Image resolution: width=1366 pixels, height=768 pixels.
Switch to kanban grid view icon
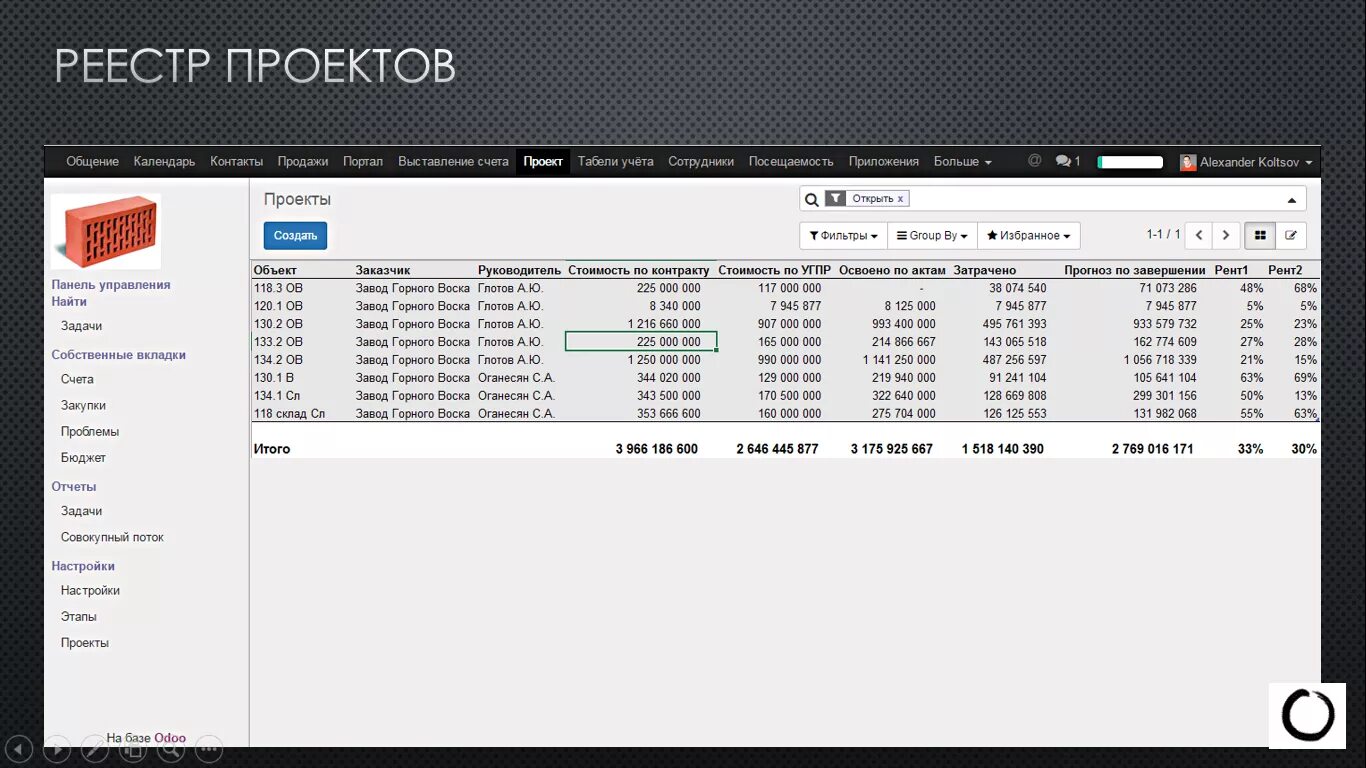coord(1260,235)
